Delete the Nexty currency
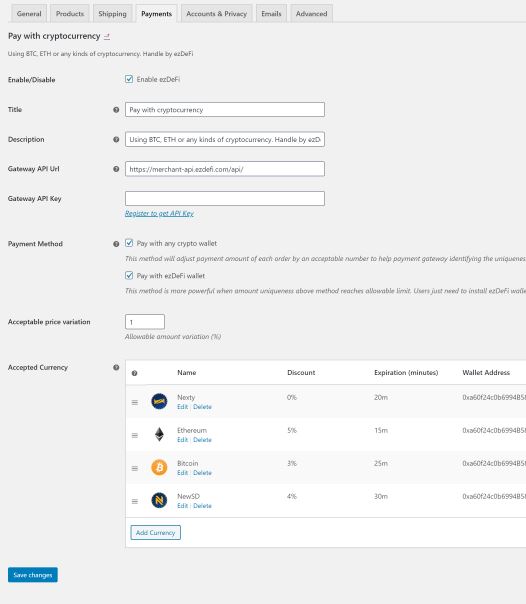The width and height of the screenshot is (526, 604). pos(202,407)
